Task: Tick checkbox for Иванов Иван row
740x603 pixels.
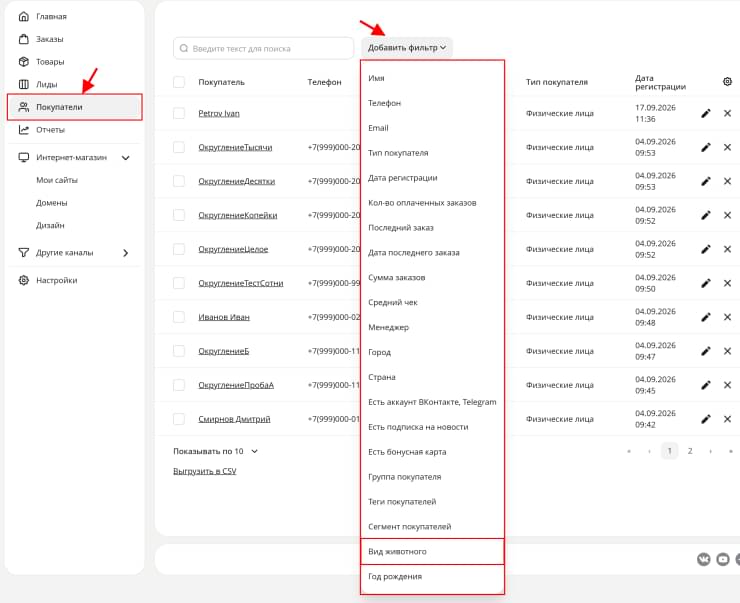Action: tap(179, 317)
